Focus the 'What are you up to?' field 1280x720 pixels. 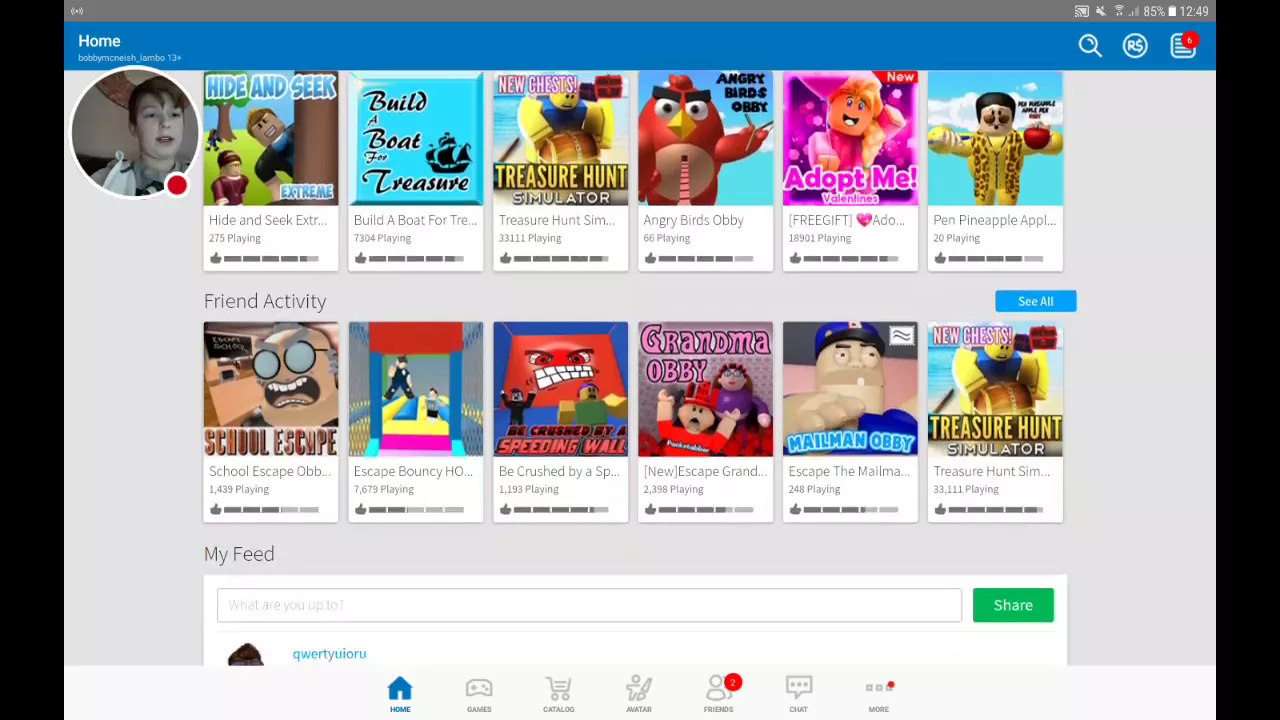(589, 605)
